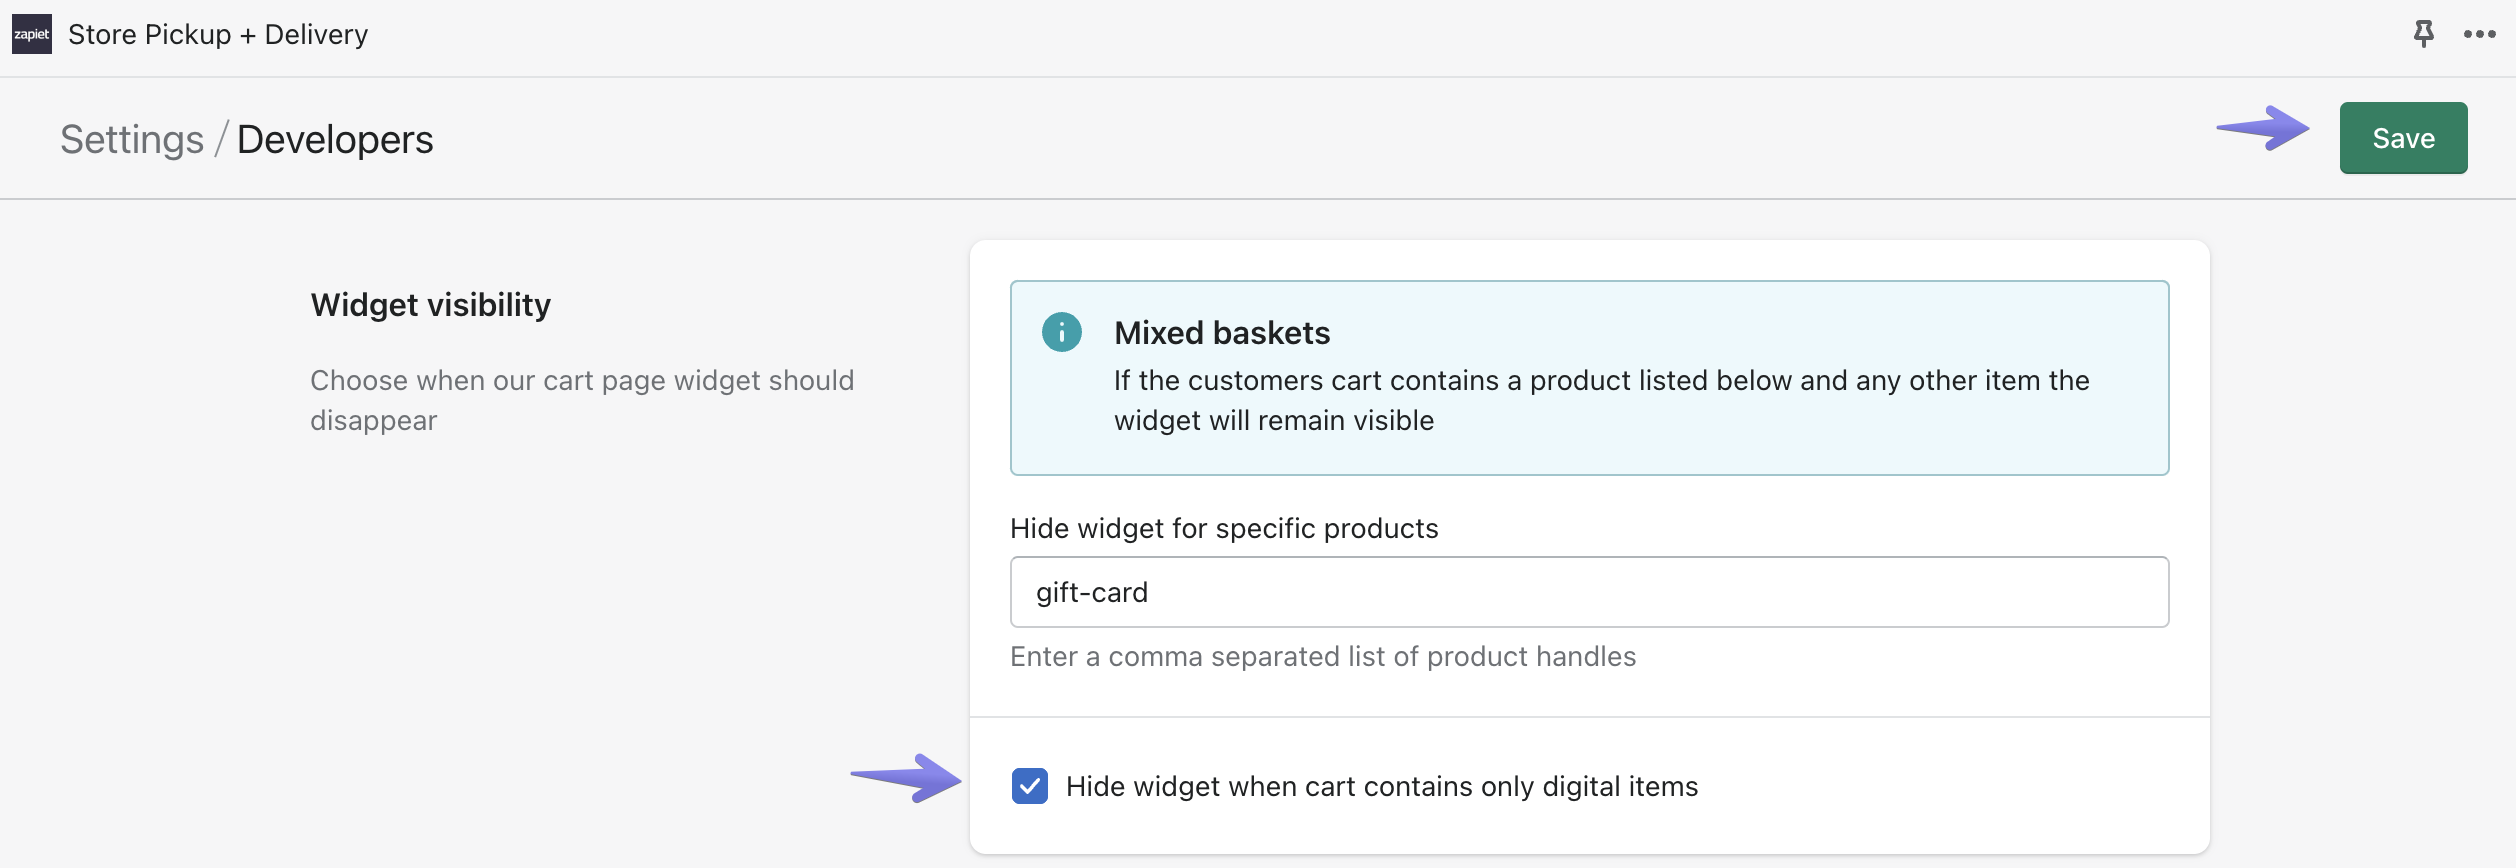Click the Hide widget for specific products label
This screenshot has width=2516, height=868.
1223,528
